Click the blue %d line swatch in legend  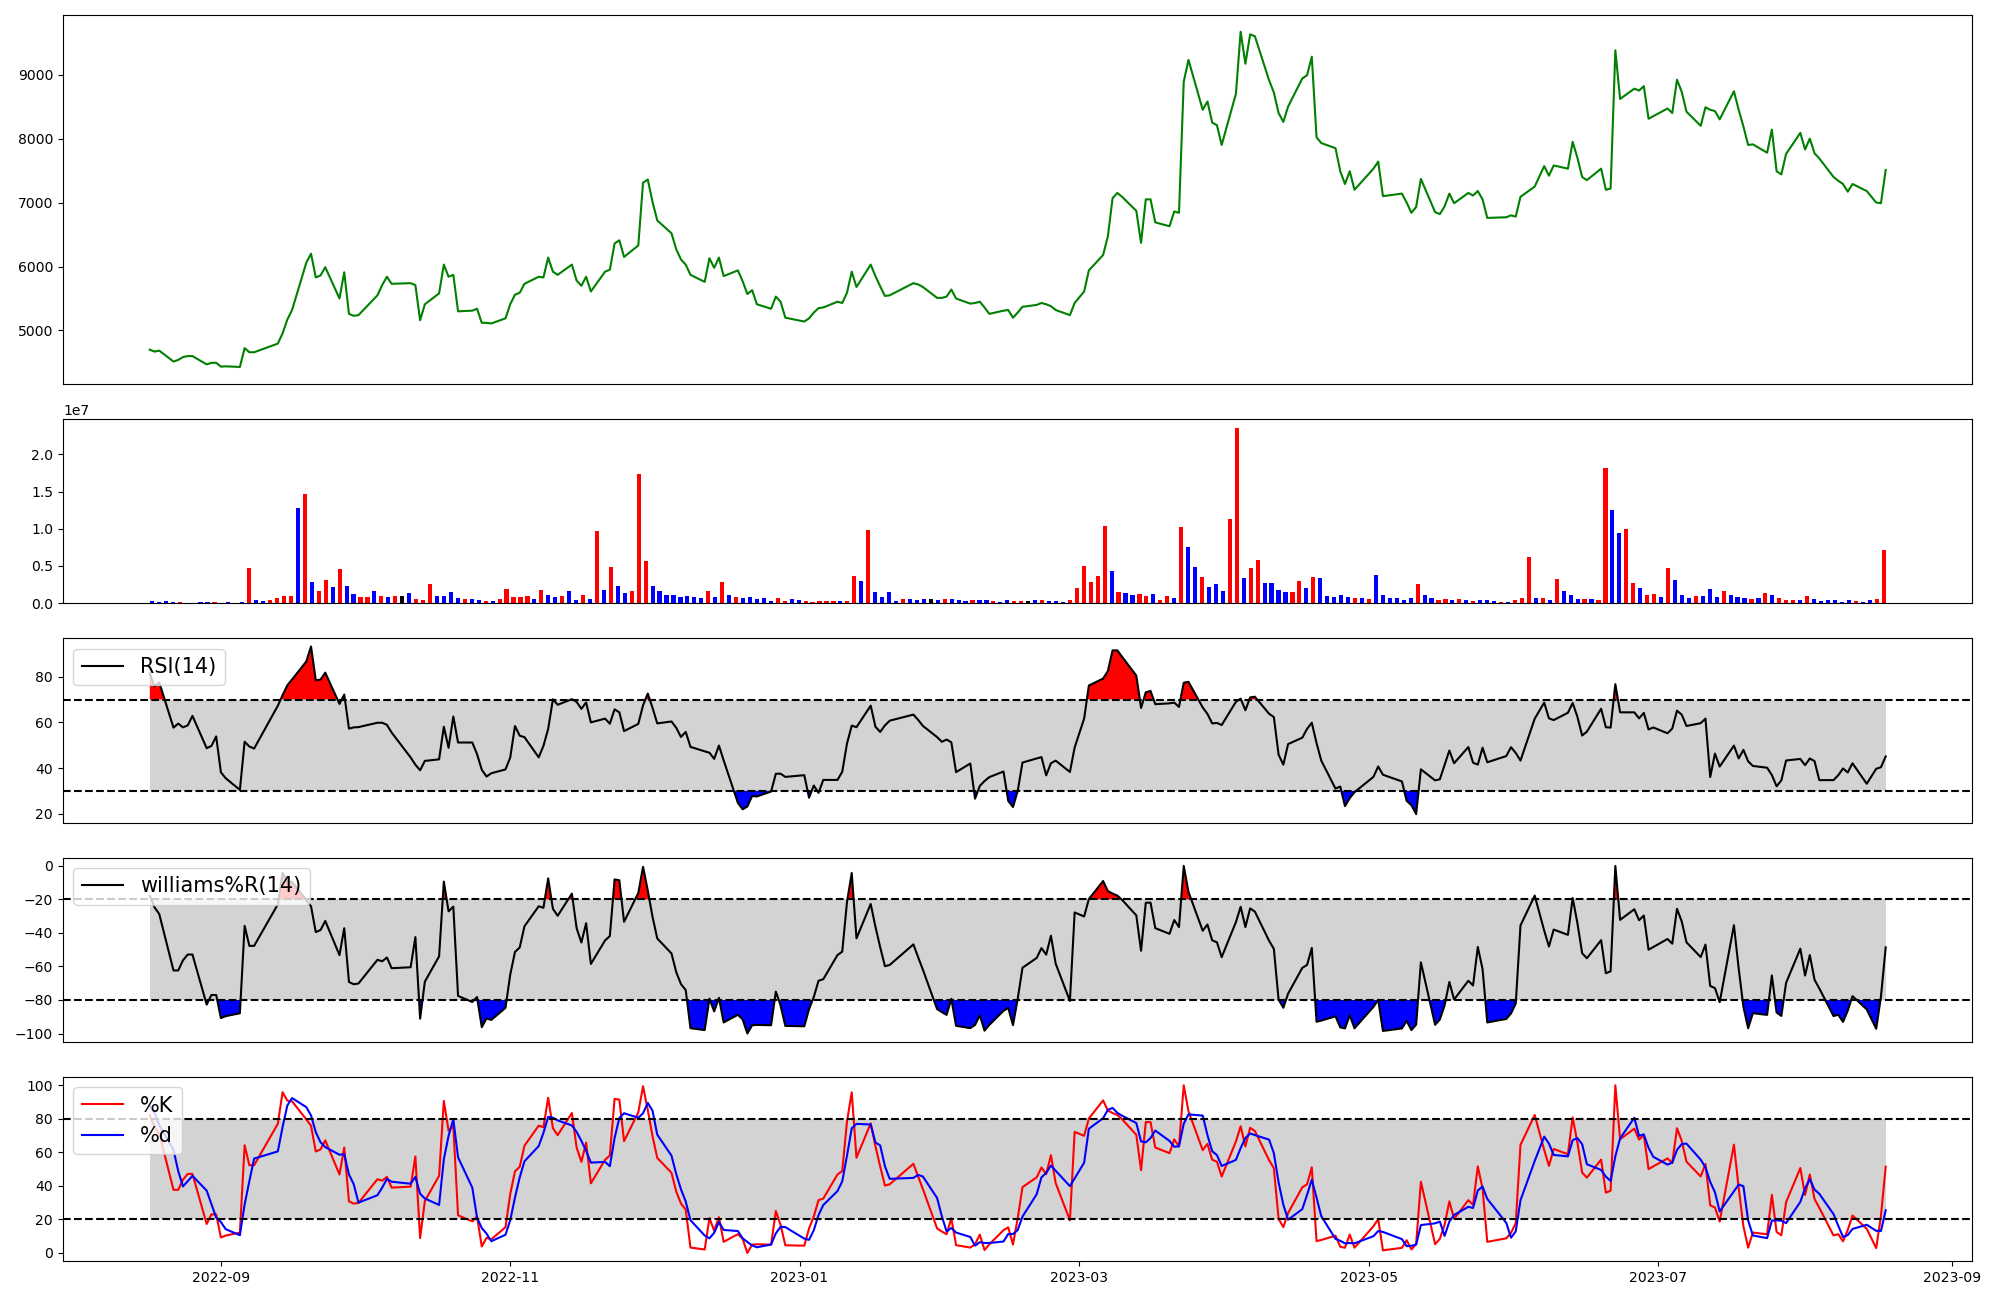tap(102, 1135)
